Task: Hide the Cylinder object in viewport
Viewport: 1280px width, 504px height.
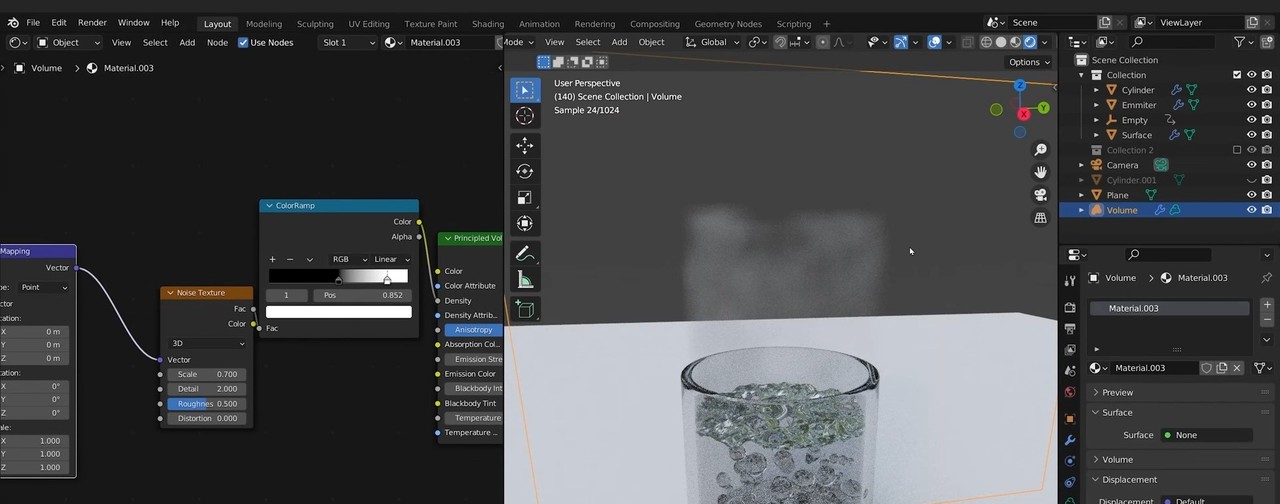Action: point(1251,90)
